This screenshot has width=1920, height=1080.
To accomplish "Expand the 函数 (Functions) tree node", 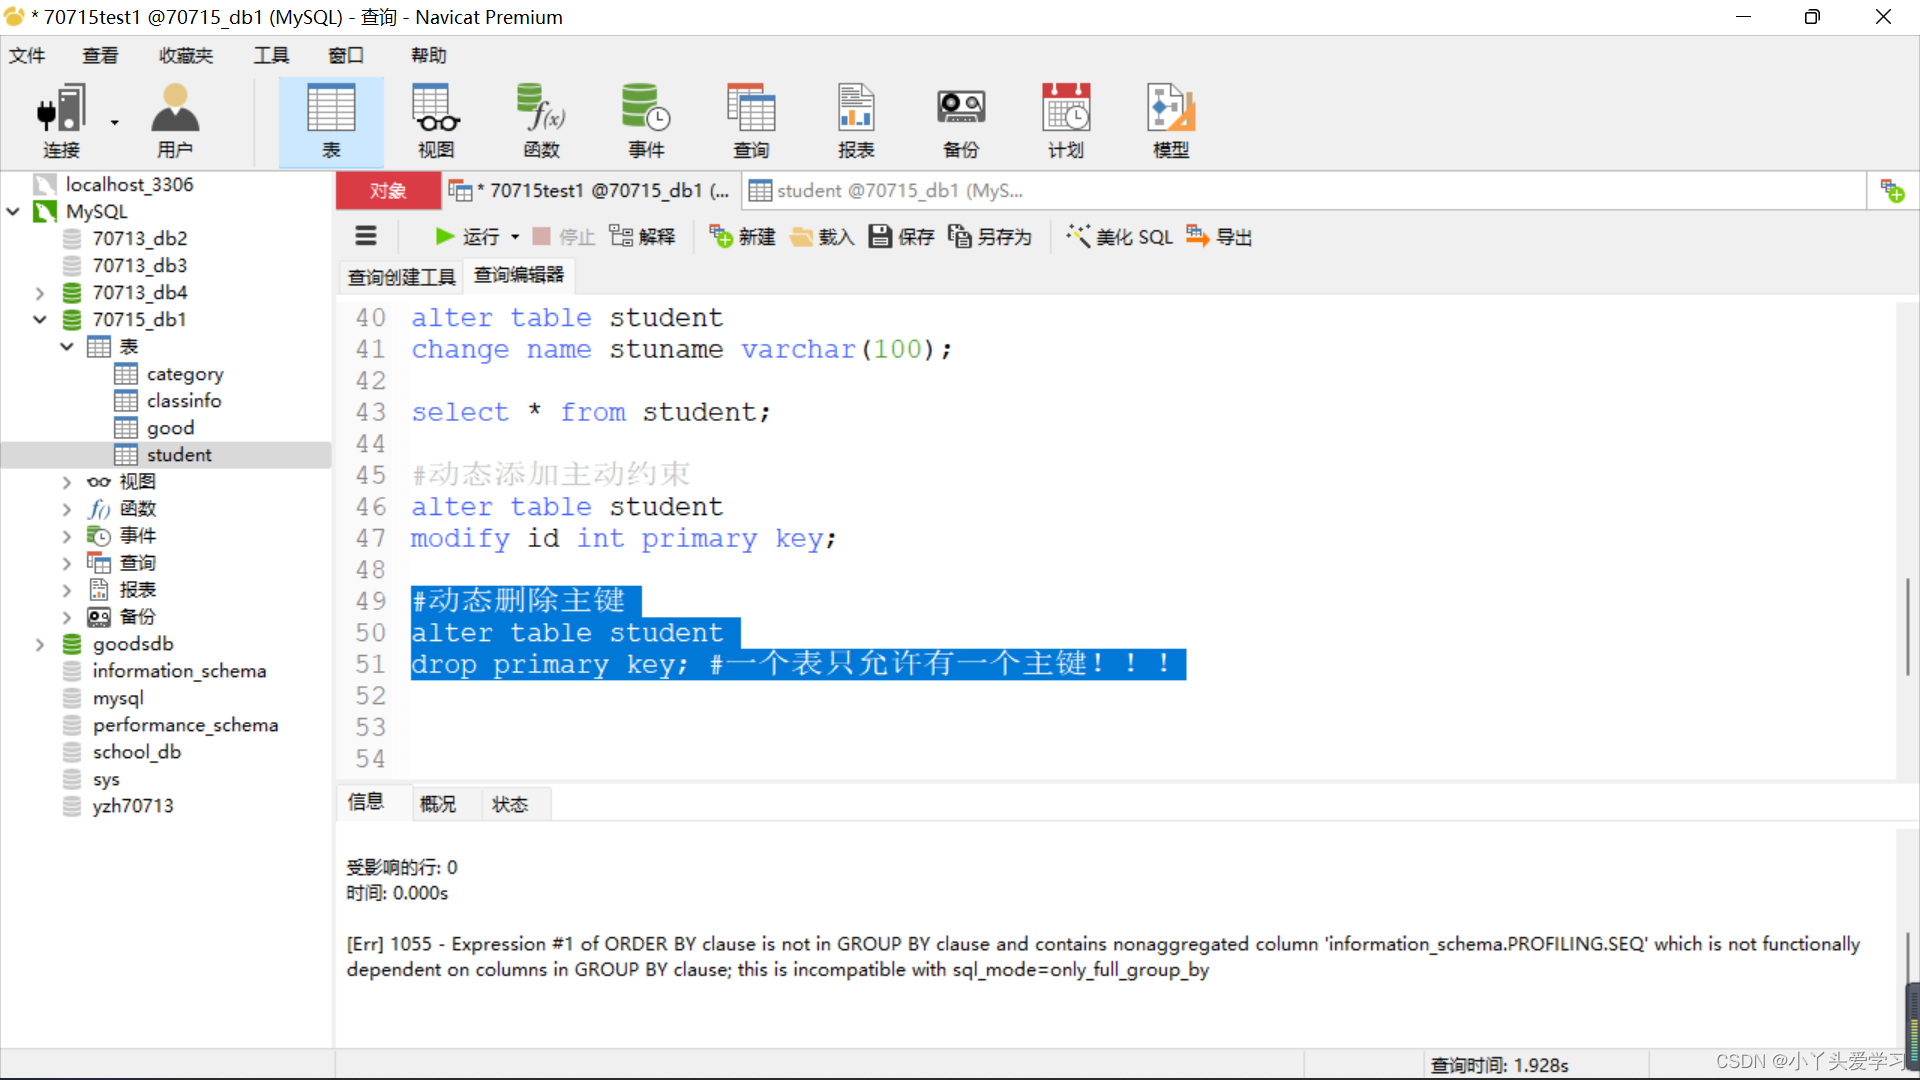I will (x=67, y=509).
